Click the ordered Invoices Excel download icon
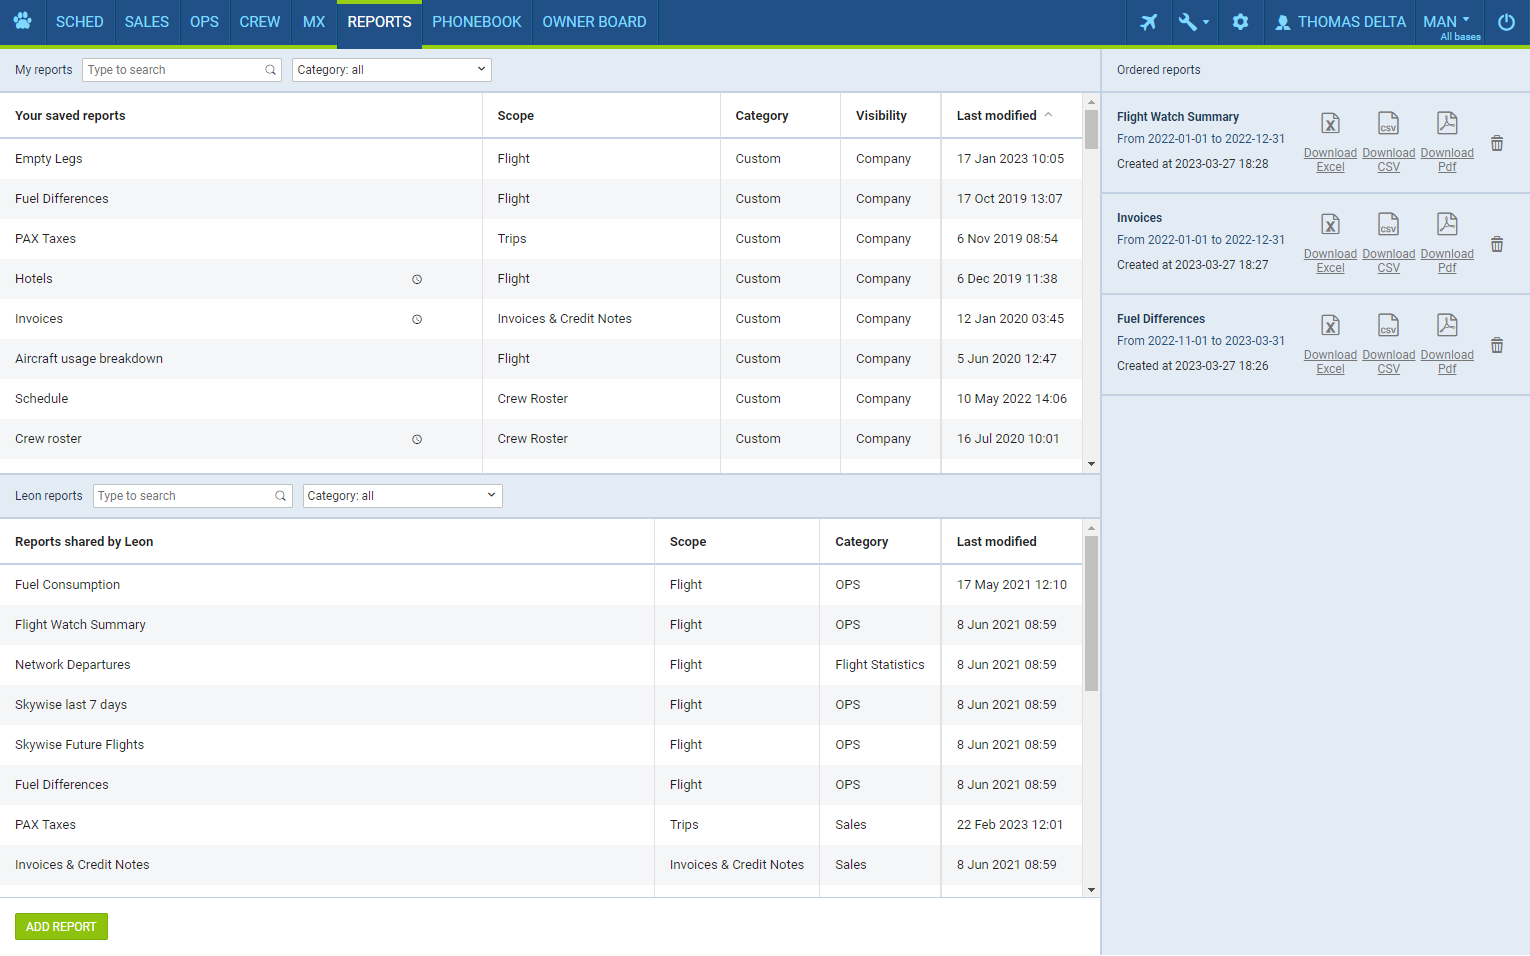The width and height of the screenshot is (1530, 956). (1330, 224)
